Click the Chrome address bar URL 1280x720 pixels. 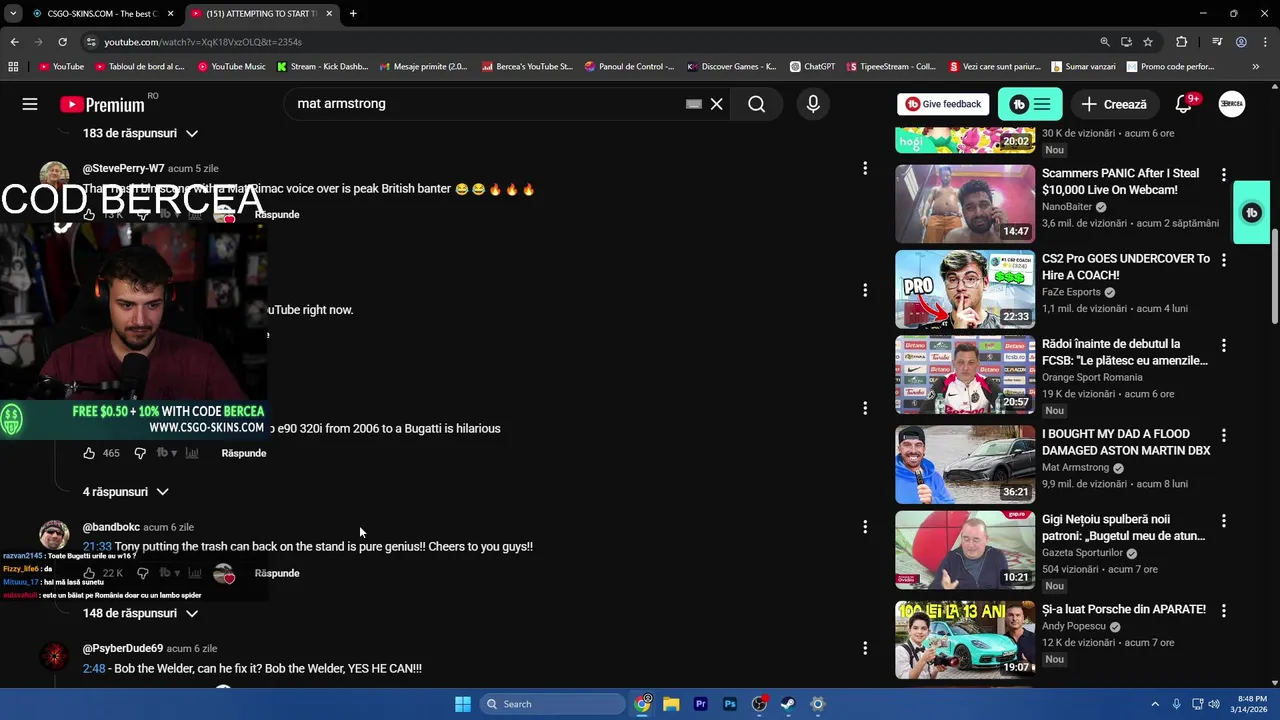pyautogui.click(x=203, y=42)
